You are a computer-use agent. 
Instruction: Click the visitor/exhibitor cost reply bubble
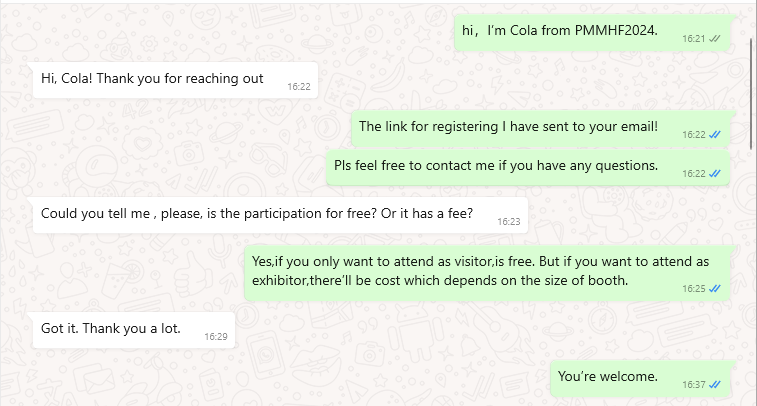click(x=488, y=273)
